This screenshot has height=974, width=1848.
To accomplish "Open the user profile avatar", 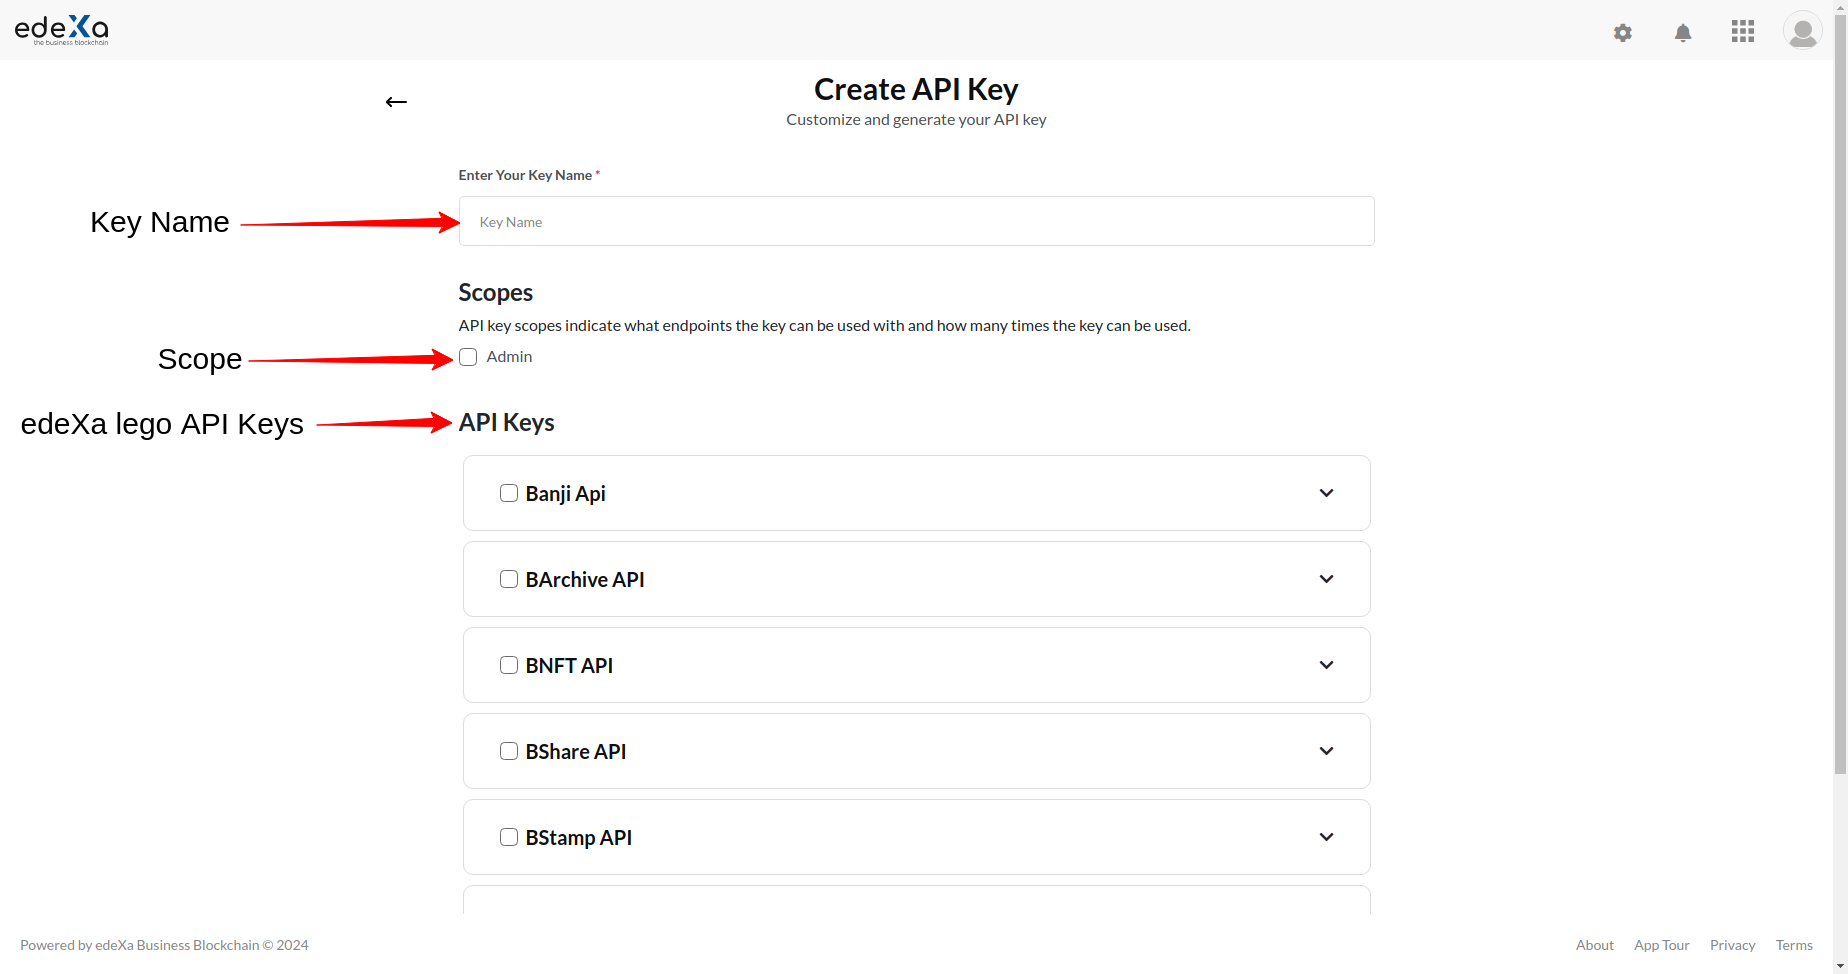I will (1802, 31).
